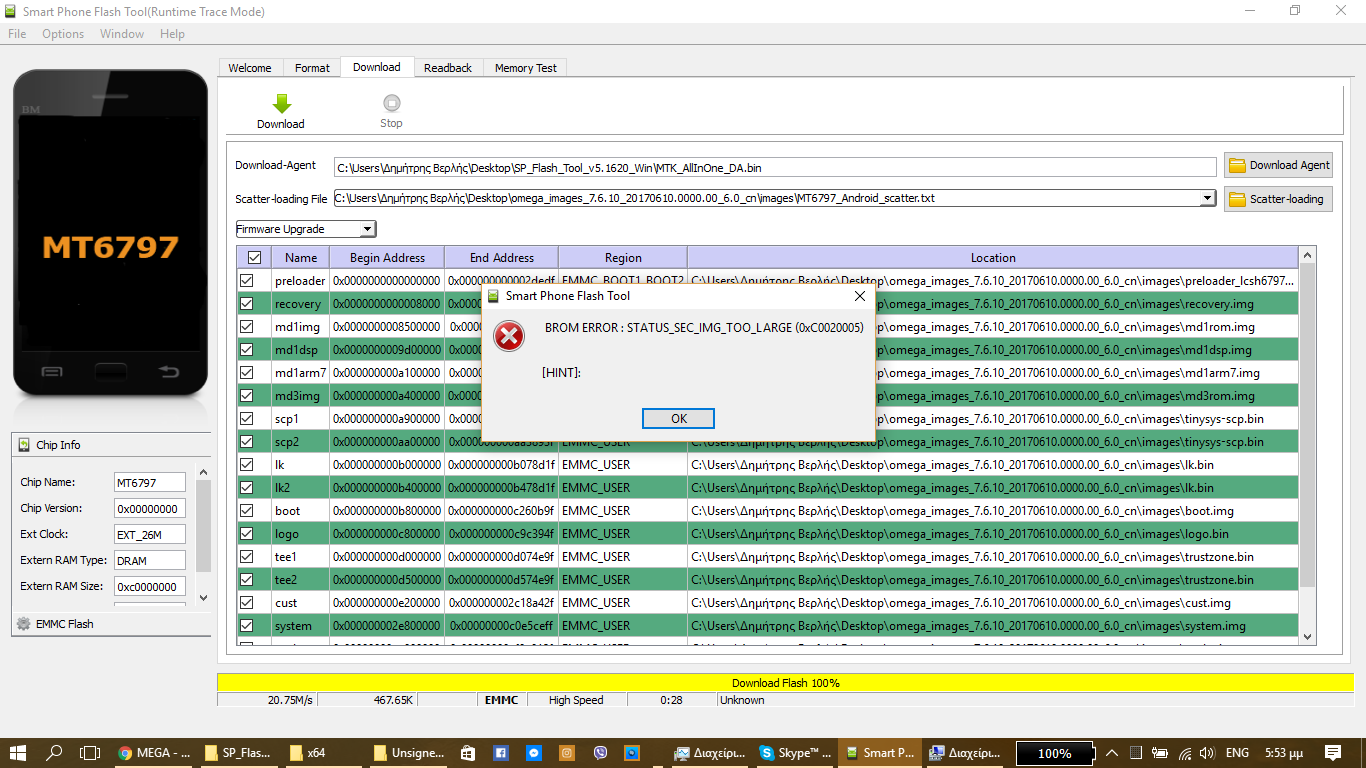
Task: Close the BROM error dialog with X
Action: 860,296
